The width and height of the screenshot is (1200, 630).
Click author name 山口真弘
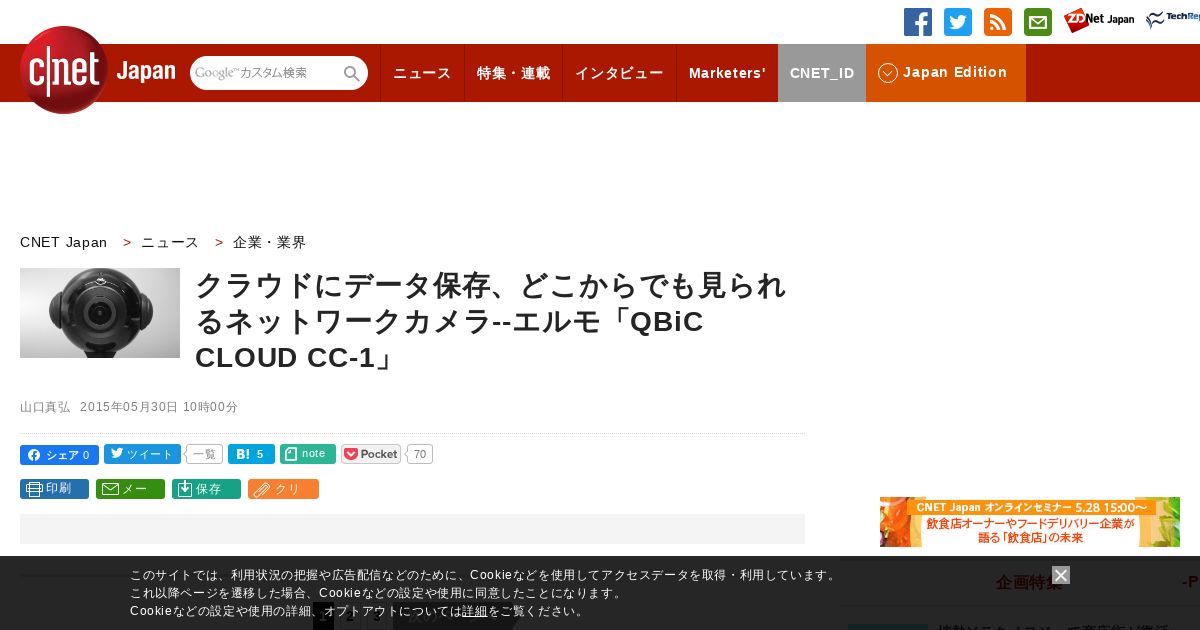(x=45, y=407)
